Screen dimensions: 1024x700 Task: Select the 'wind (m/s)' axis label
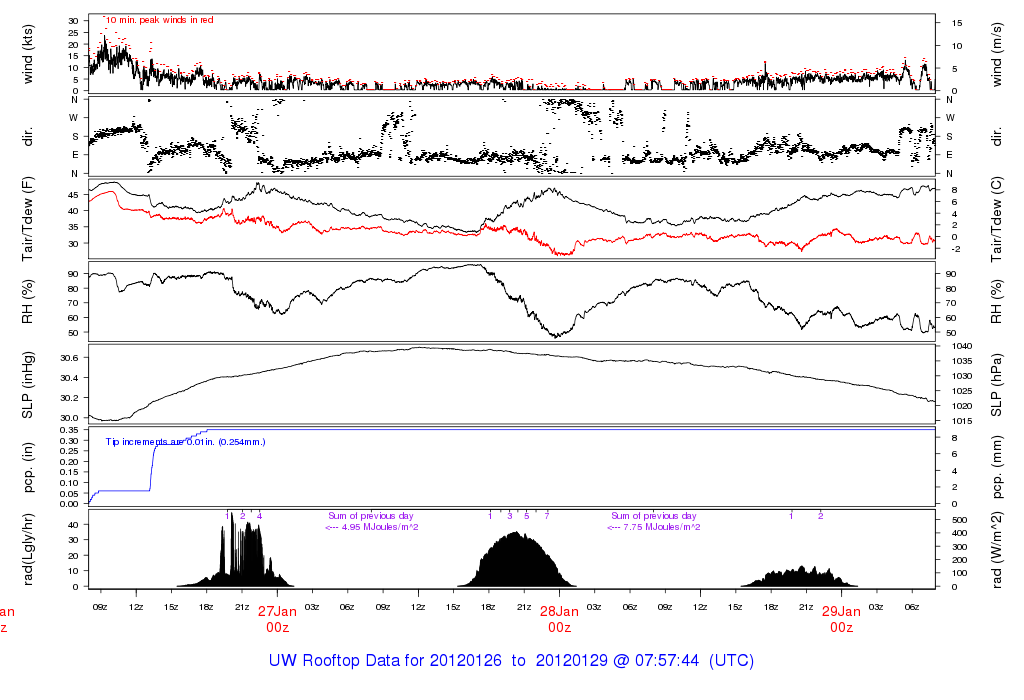click(x=996, y=55)
